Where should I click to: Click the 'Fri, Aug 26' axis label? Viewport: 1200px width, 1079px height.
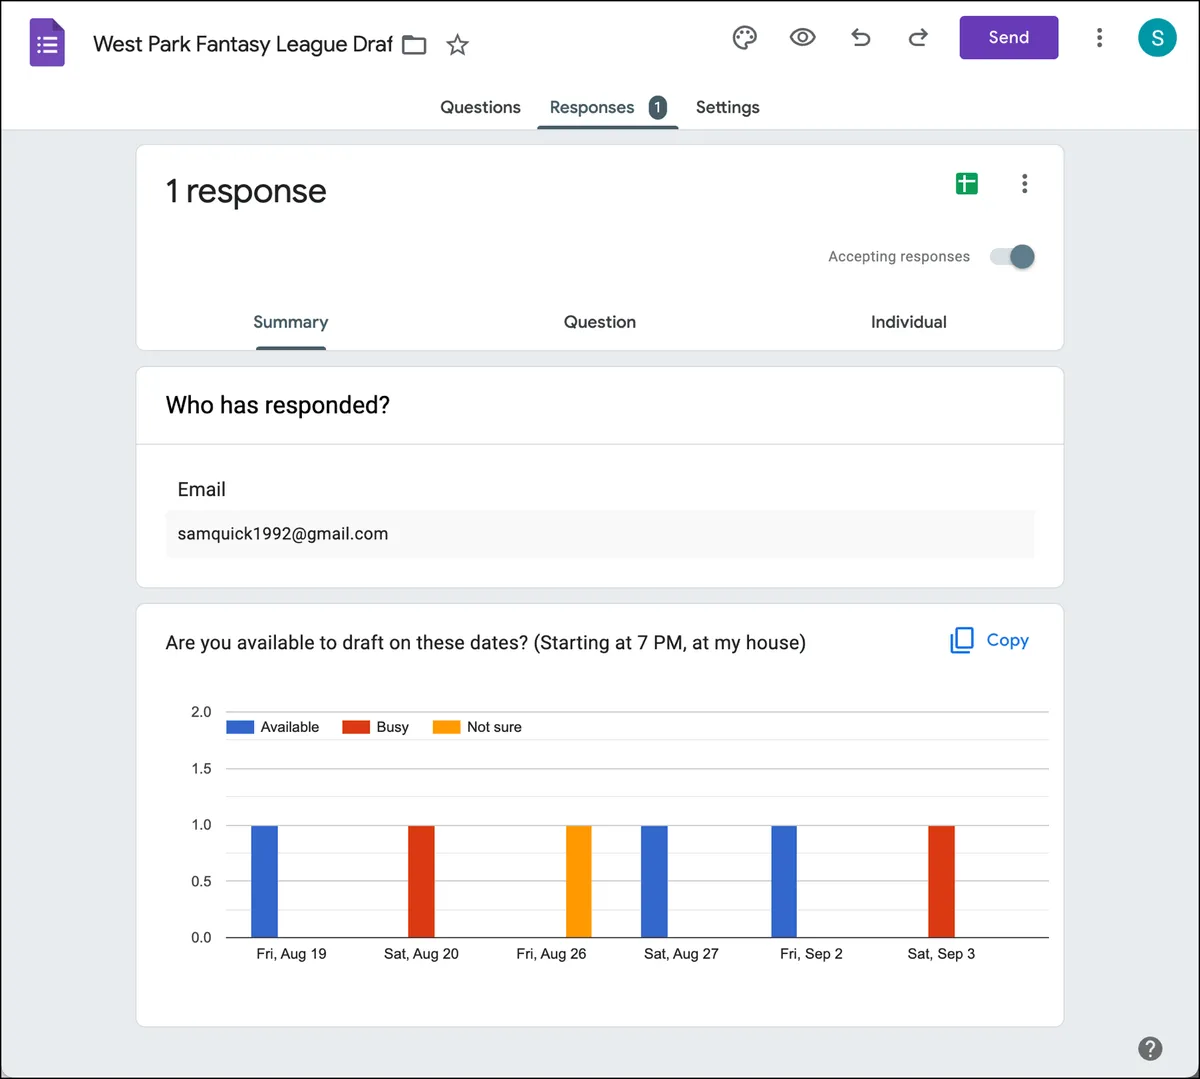(551, 954)
